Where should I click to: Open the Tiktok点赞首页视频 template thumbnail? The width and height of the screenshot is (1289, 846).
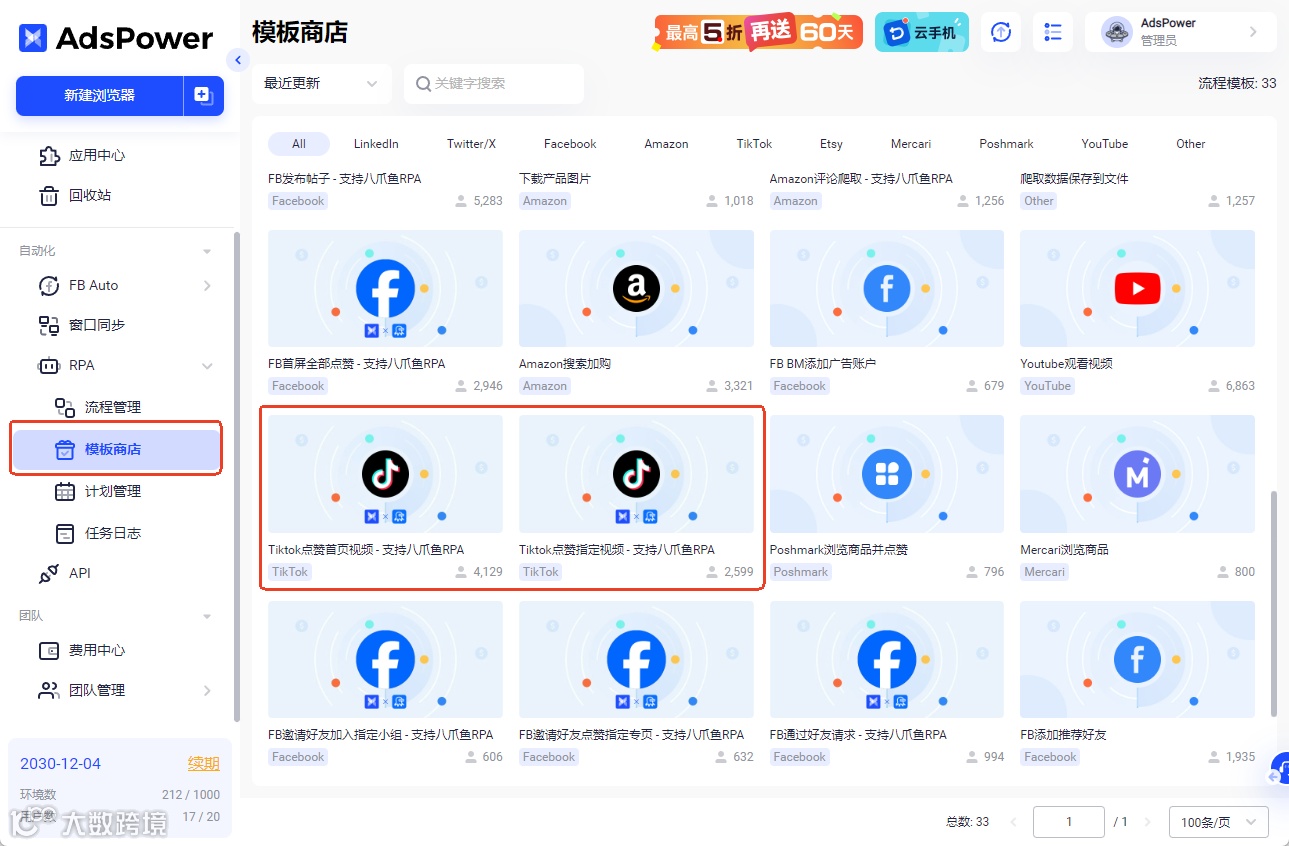385,474
